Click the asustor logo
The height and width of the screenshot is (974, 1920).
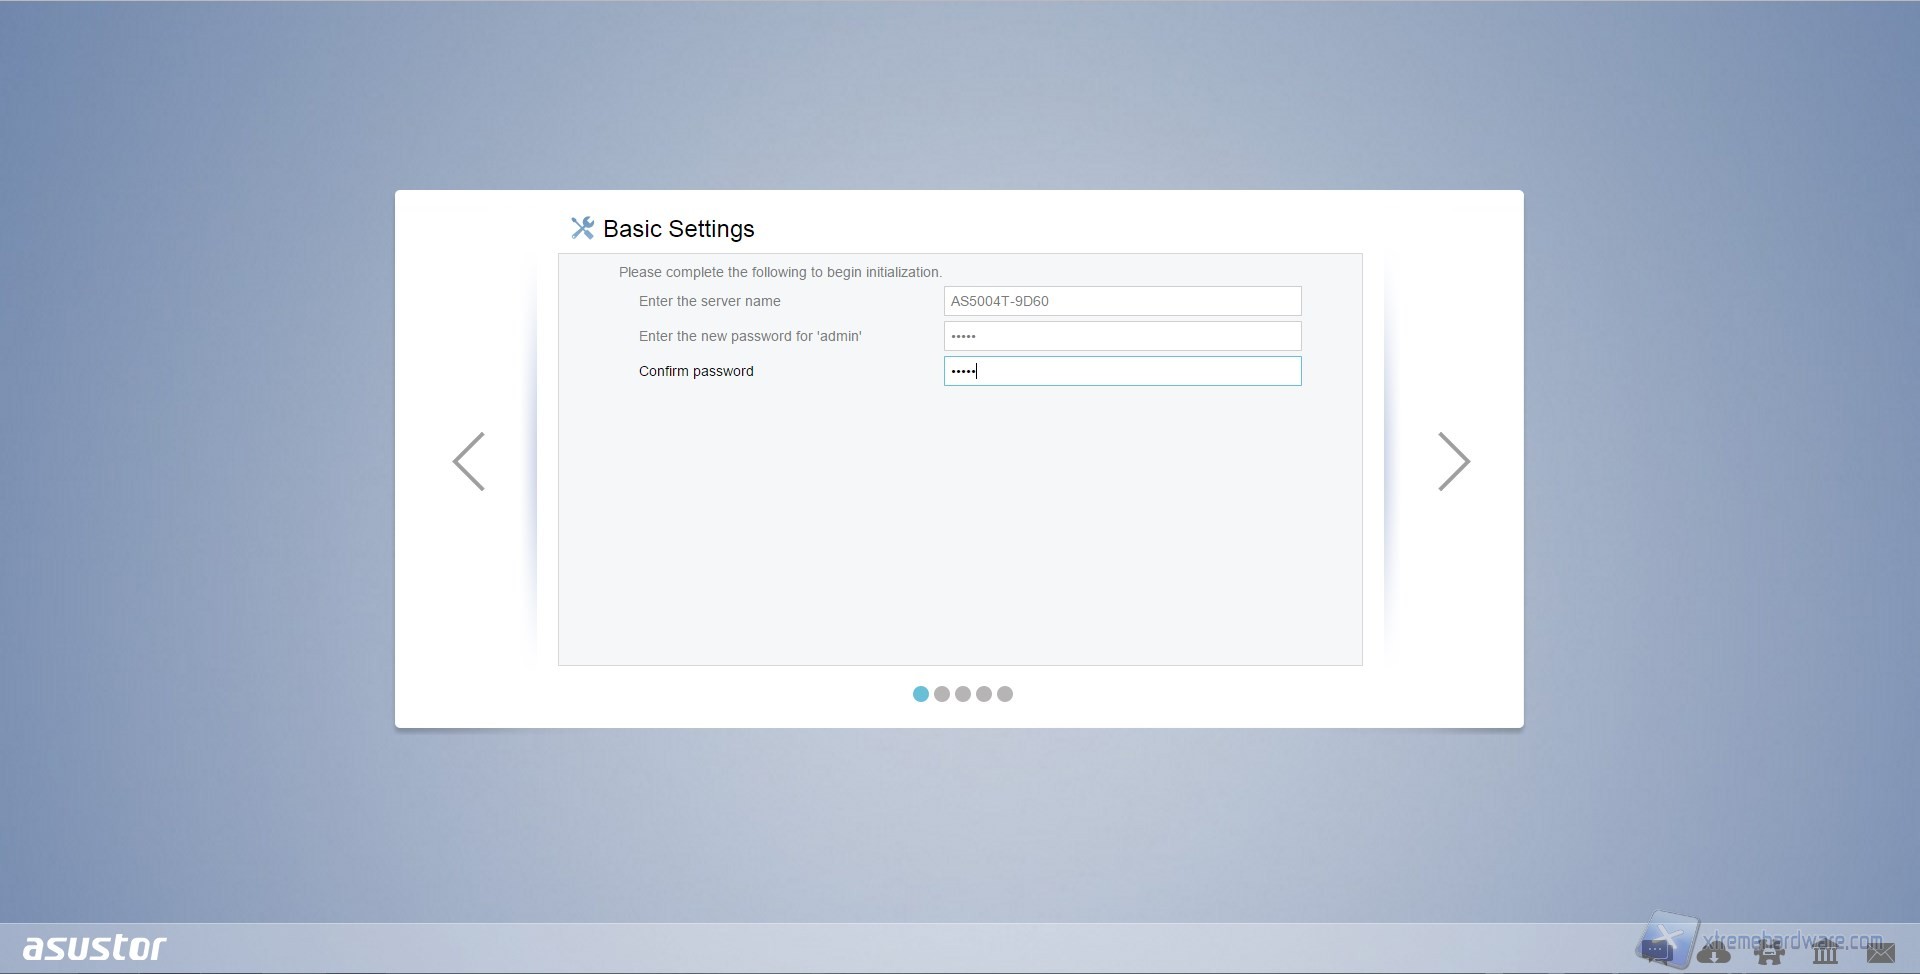tap(95, 947)
